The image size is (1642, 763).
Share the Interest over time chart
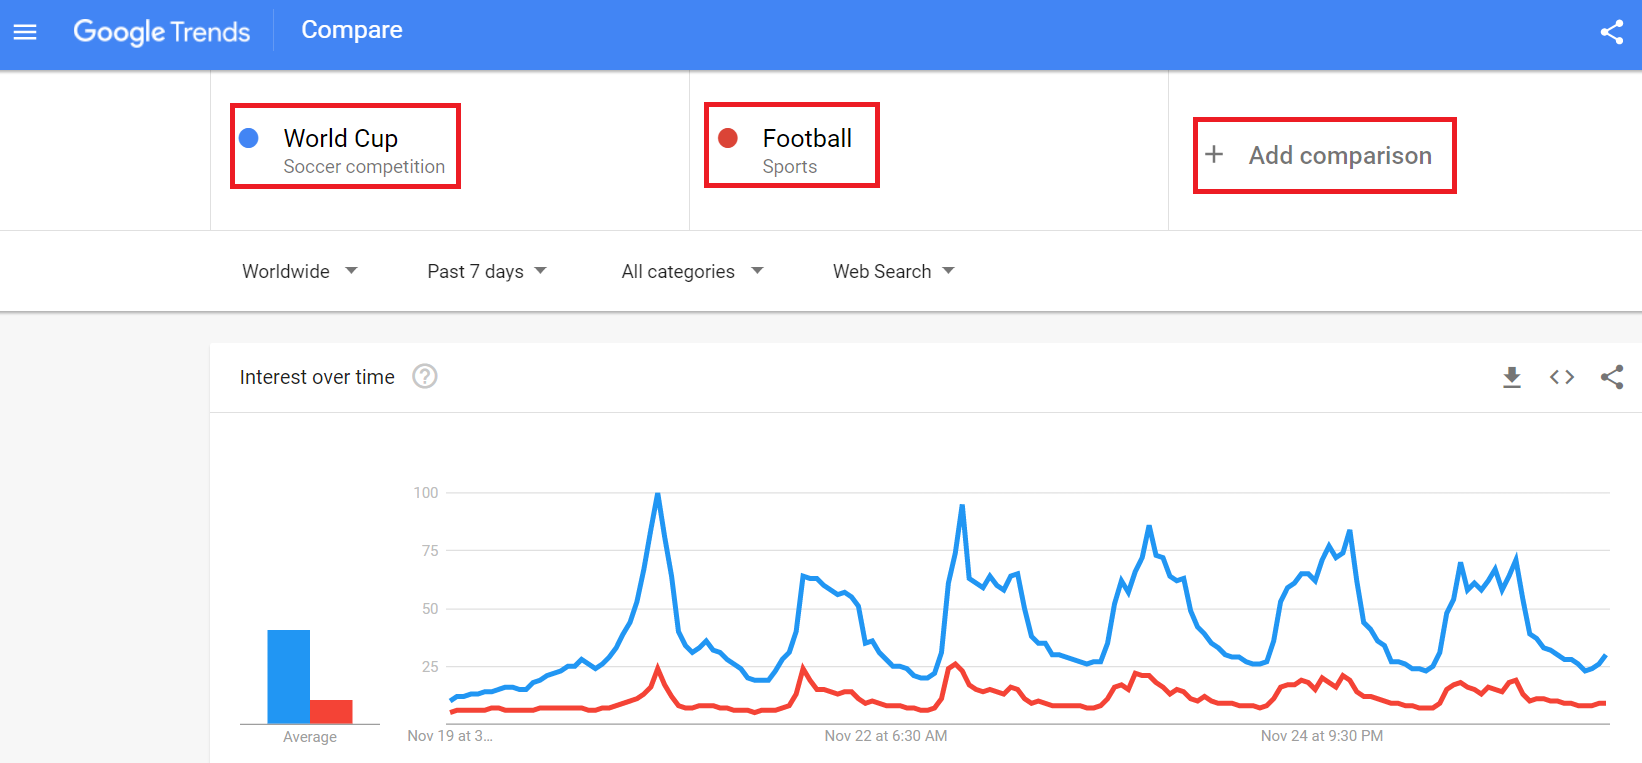pyautogui.click(x=1612, y=377)
